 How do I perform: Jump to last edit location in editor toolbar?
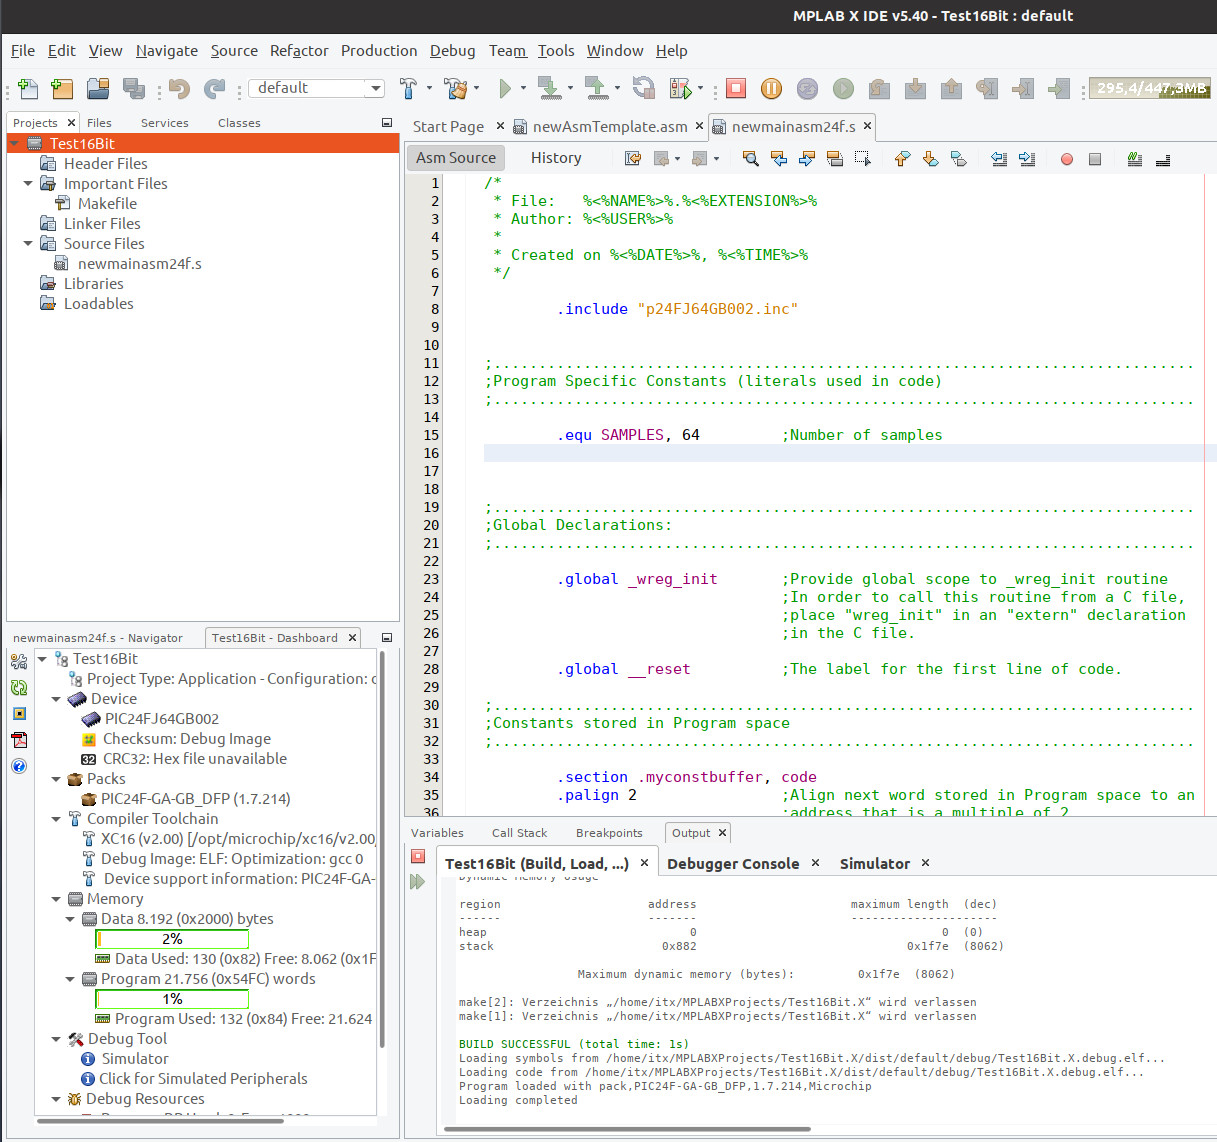[x=633, y=158]
